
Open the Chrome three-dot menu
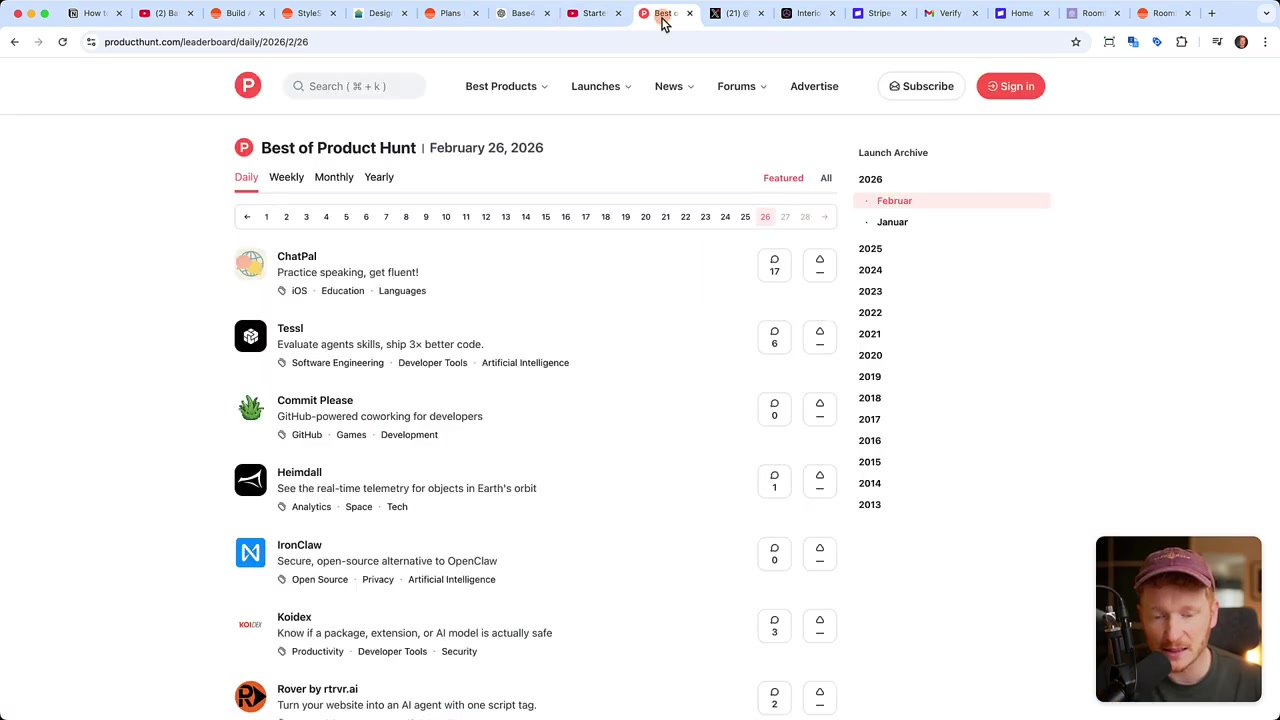pyautogui.click(x=1265, y=42)
